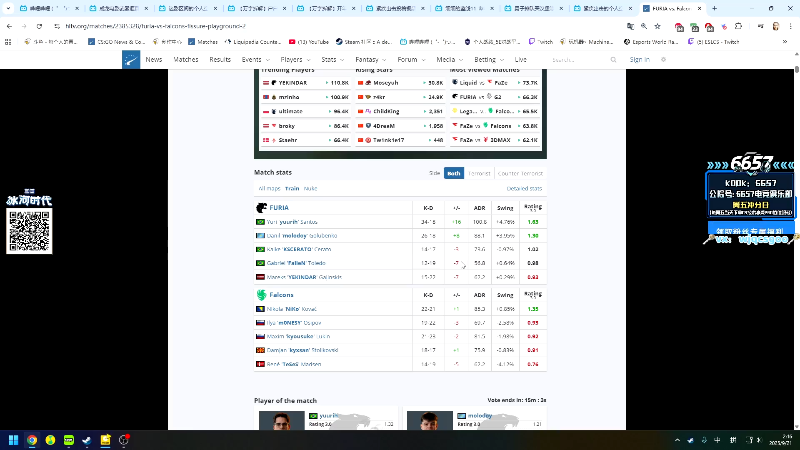Switch to the All maps stats tab

pyautogui.click(x=269, y=188)
